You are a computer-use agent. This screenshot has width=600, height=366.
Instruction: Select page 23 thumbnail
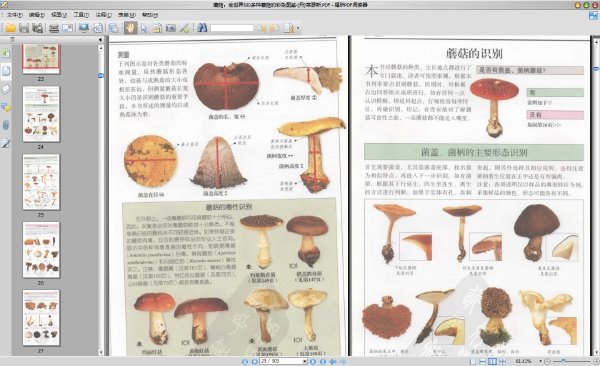coord(41,58)
